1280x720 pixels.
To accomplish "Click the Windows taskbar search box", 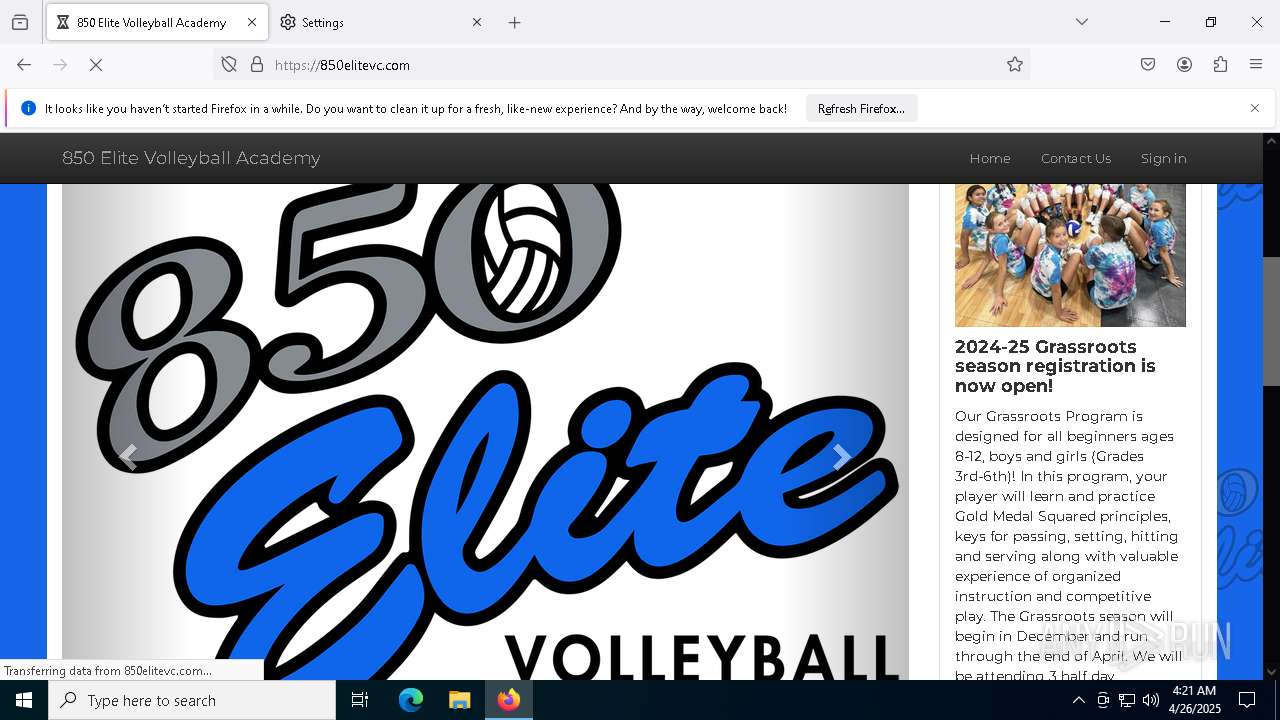I will click(192, 700).
